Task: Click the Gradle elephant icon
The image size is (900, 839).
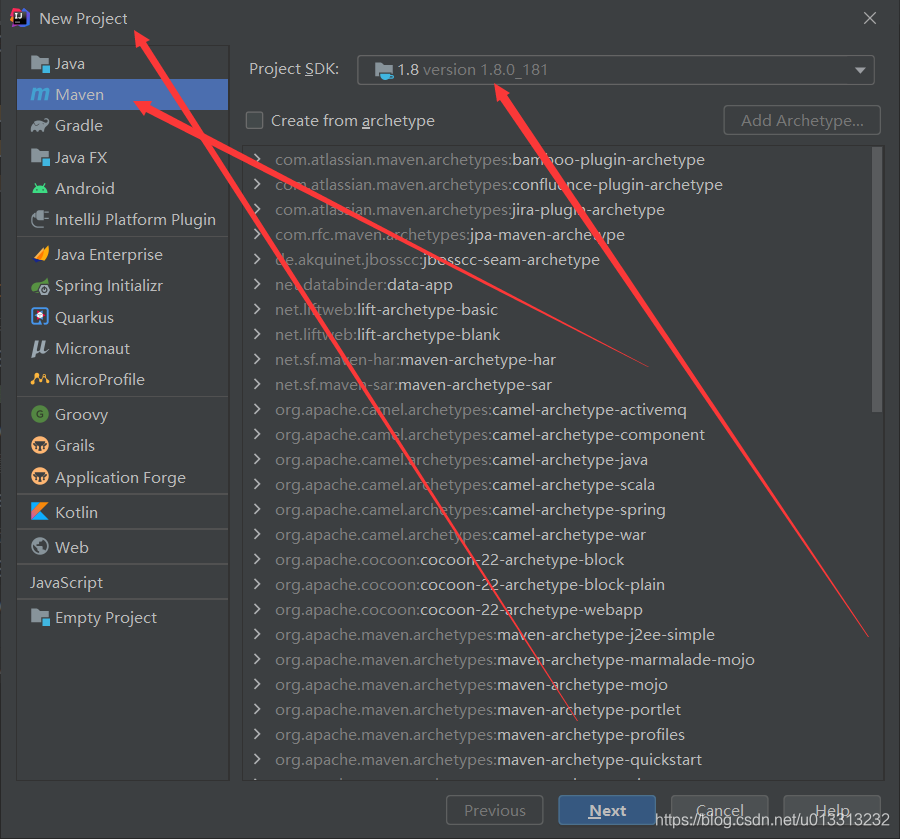Action: point(40,125)
